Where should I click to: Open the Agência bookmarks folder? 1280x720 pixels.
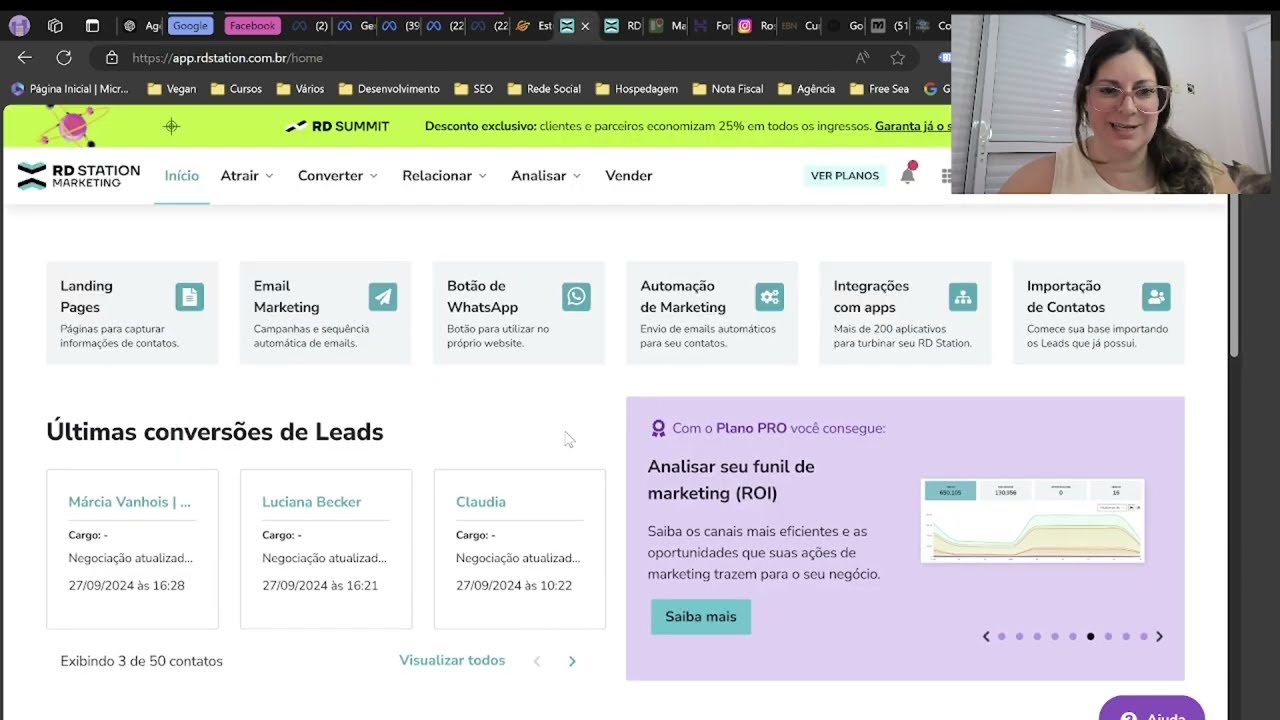806,89
